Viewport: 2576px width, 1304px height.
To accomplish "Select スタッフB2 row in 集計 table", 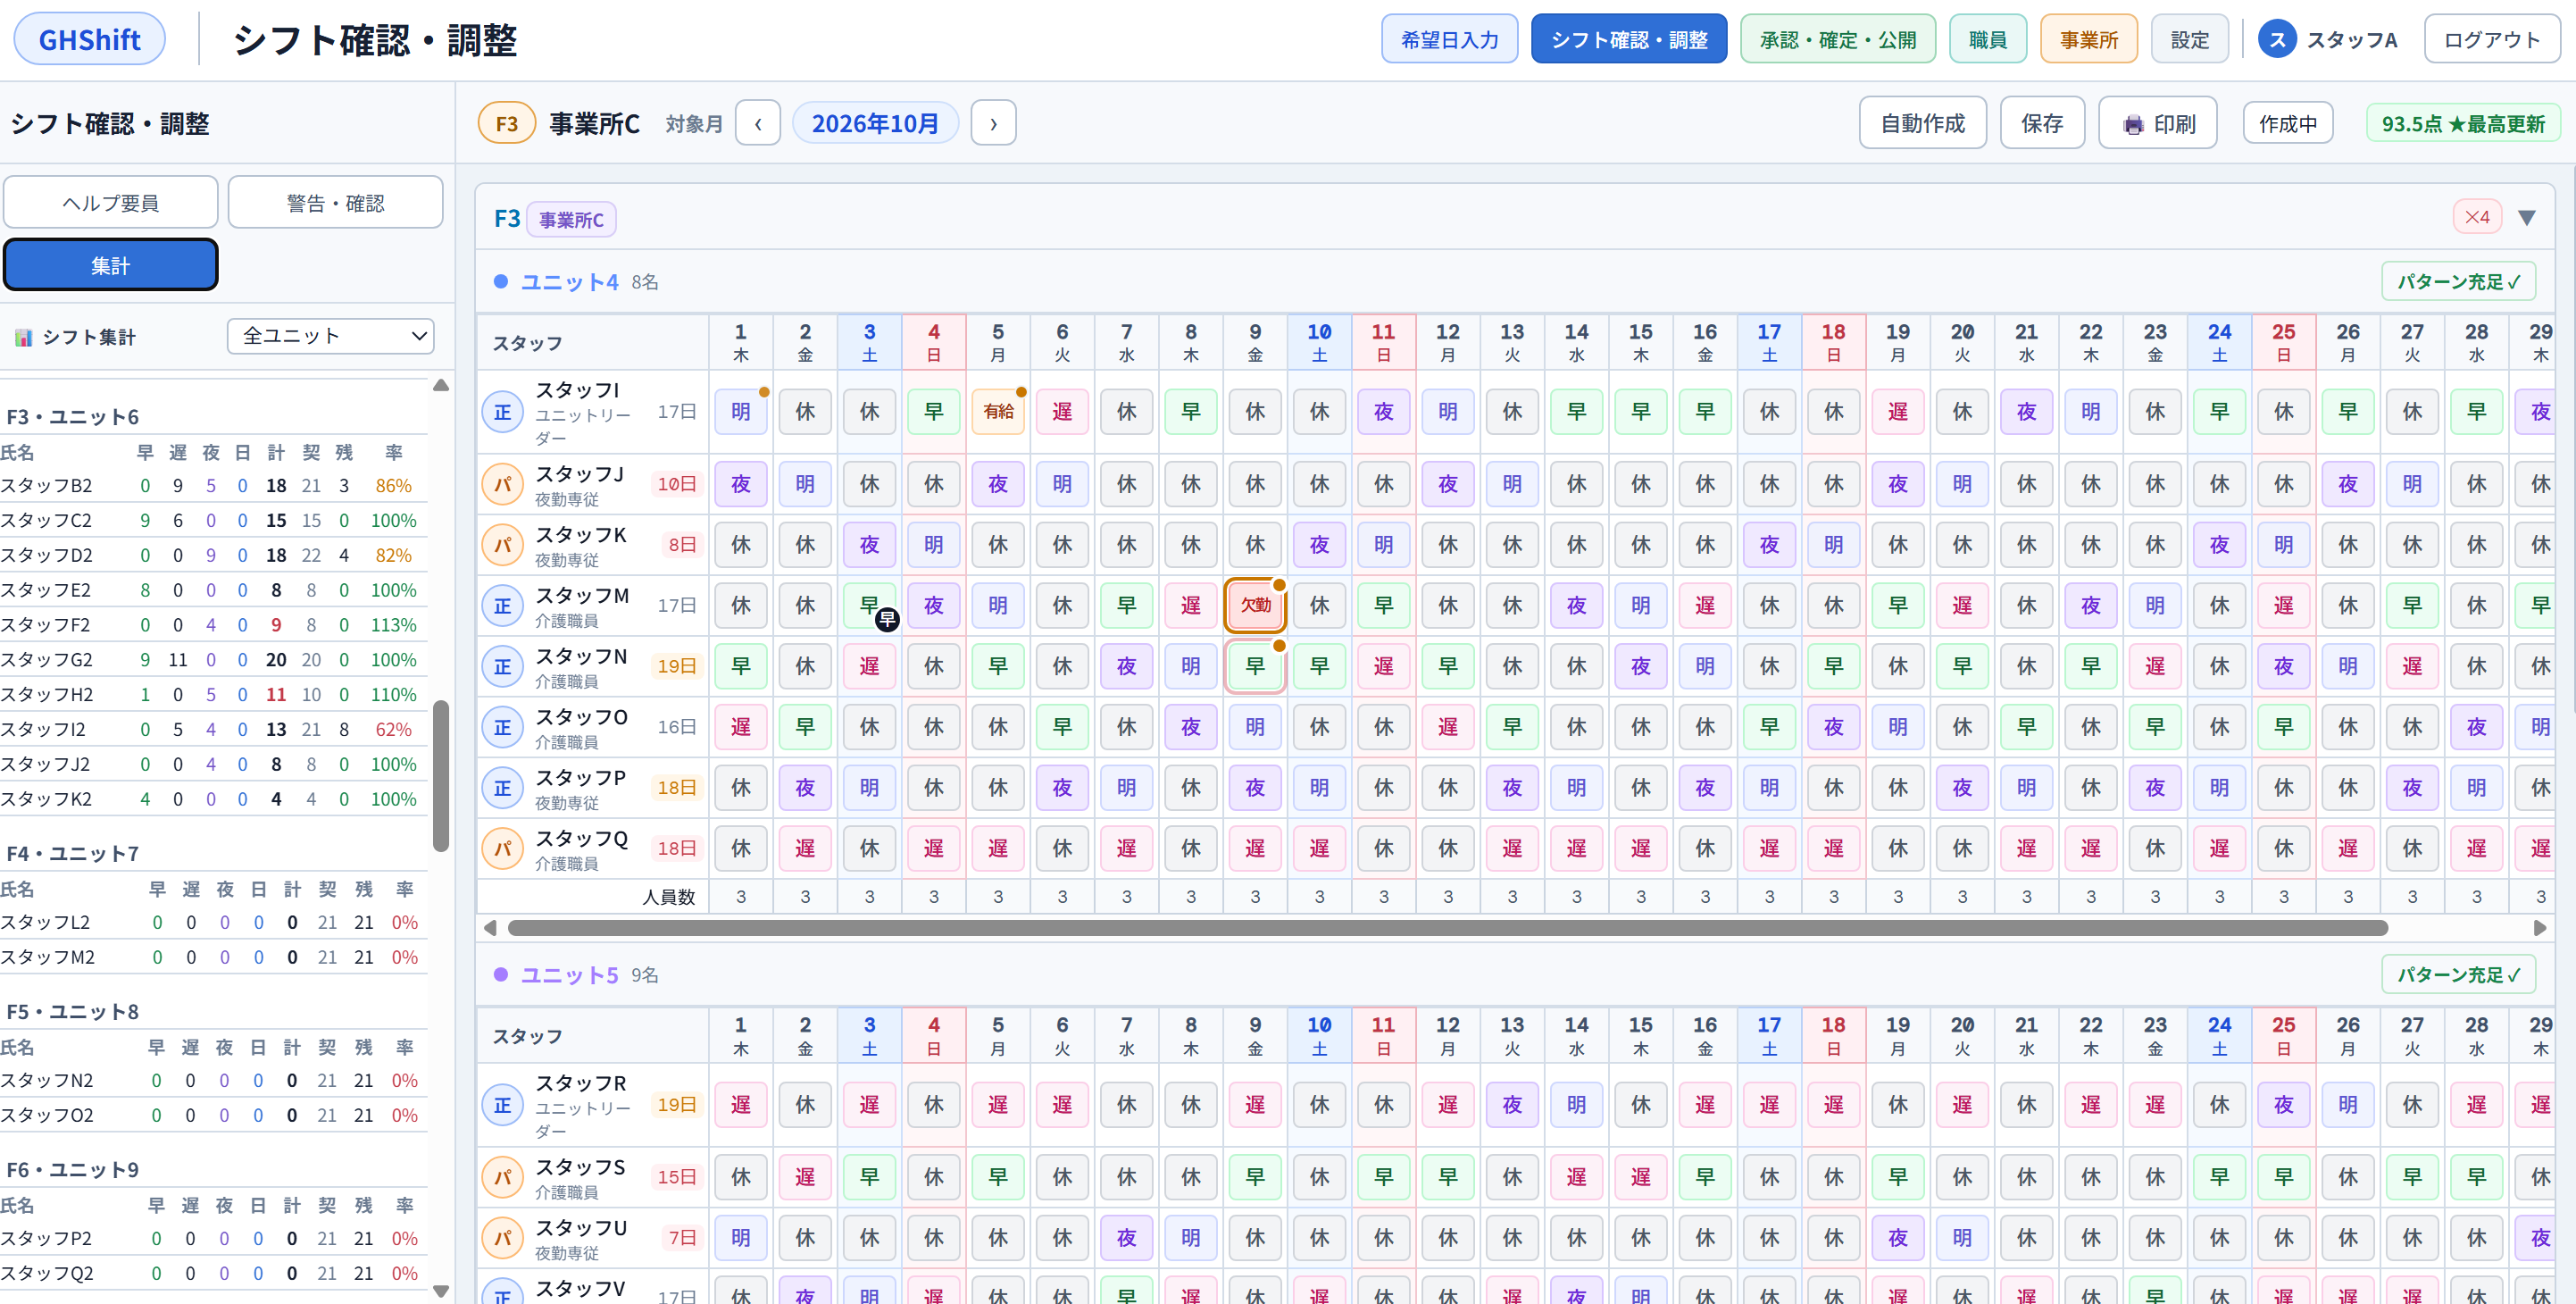I will click(x=213, y=486).
